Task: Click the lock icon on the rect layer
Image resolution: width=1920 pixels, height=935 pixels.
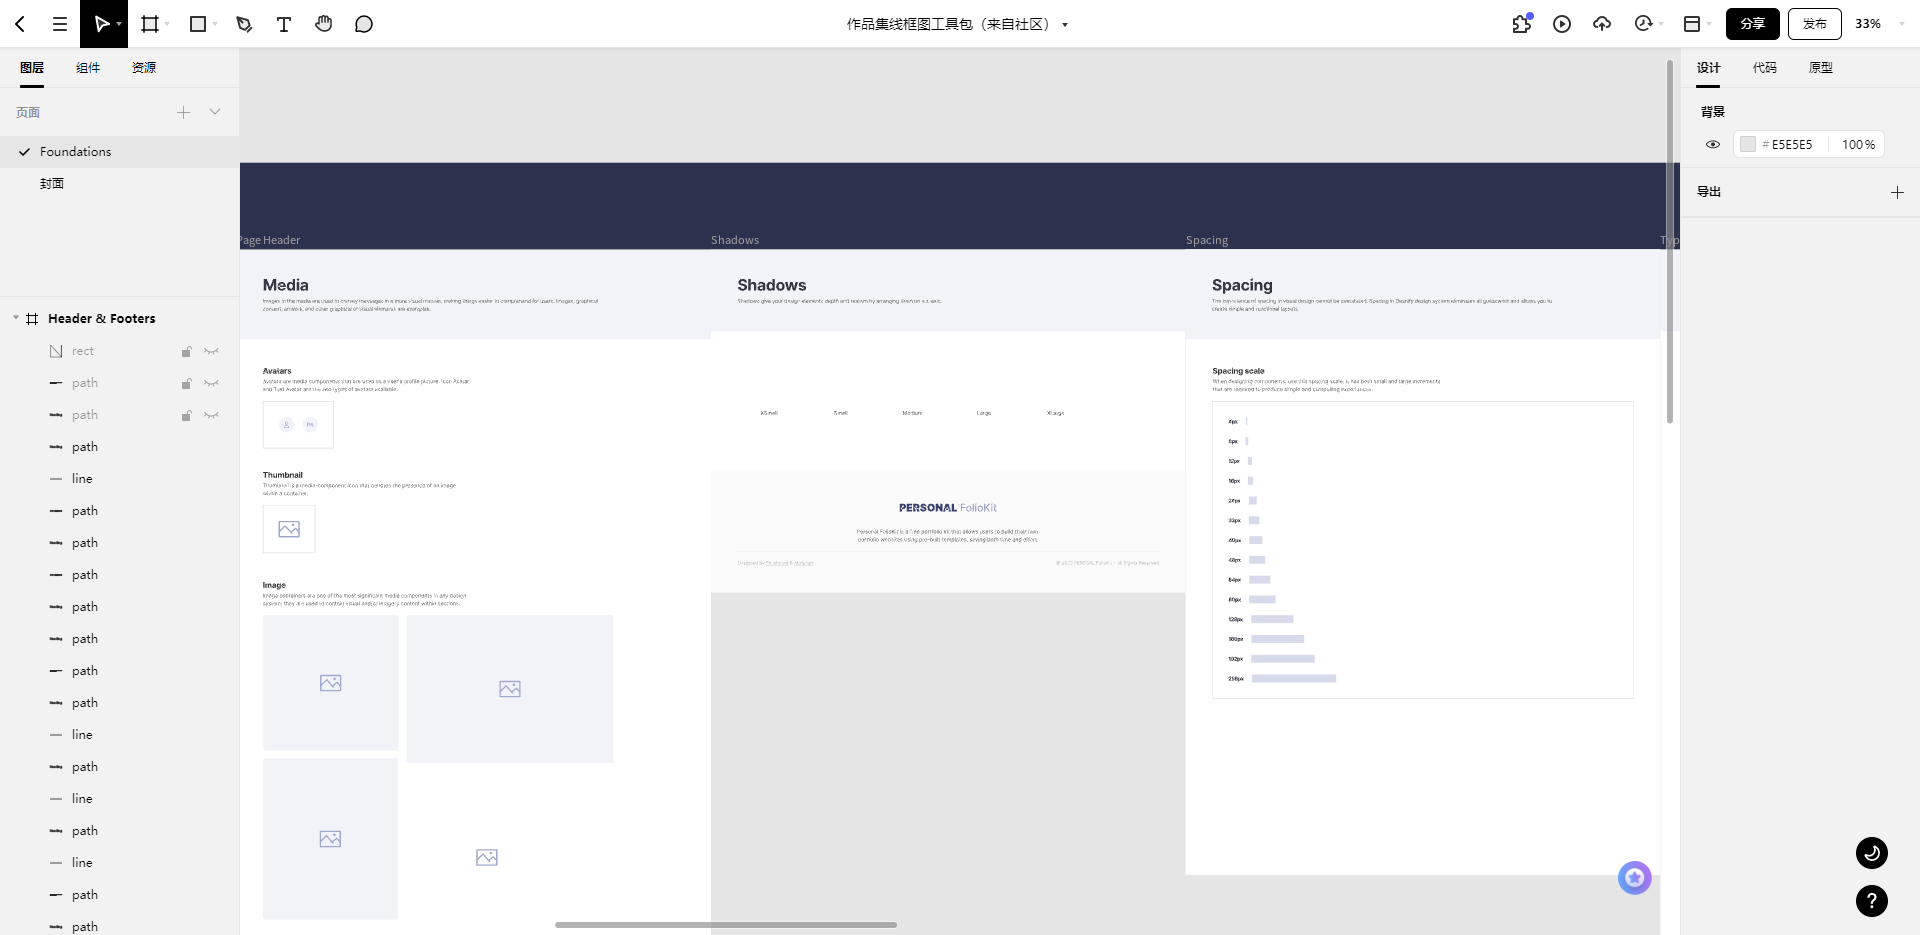Action: point(186,351)
